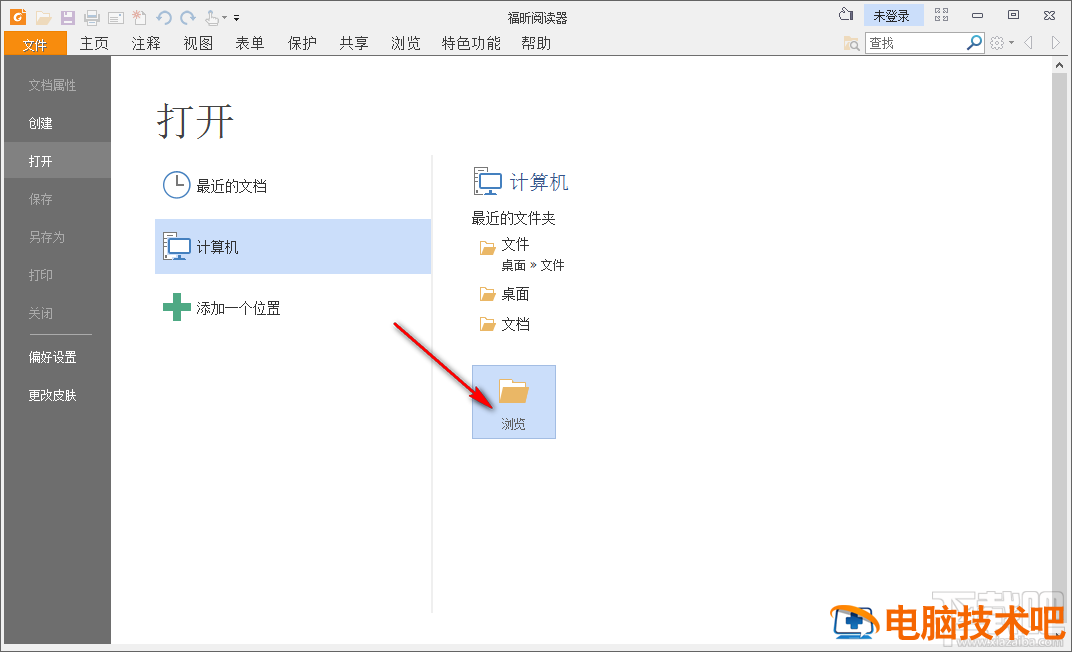Click the save floppy disk icon
Viewport: 1072px width, 652px height.
pos(68,18)
